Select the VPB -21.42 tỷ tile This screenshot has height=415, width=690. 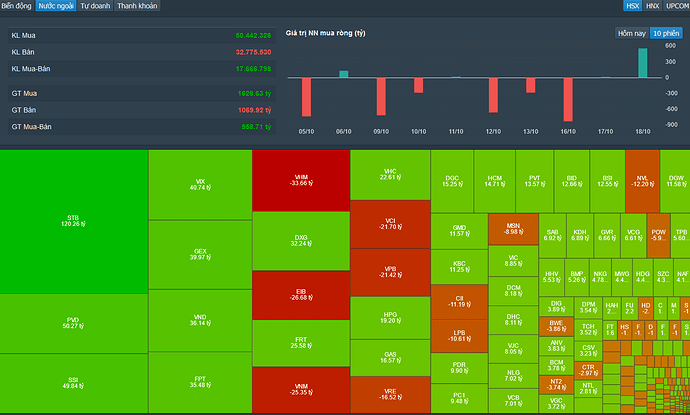(x=390, y=272)
